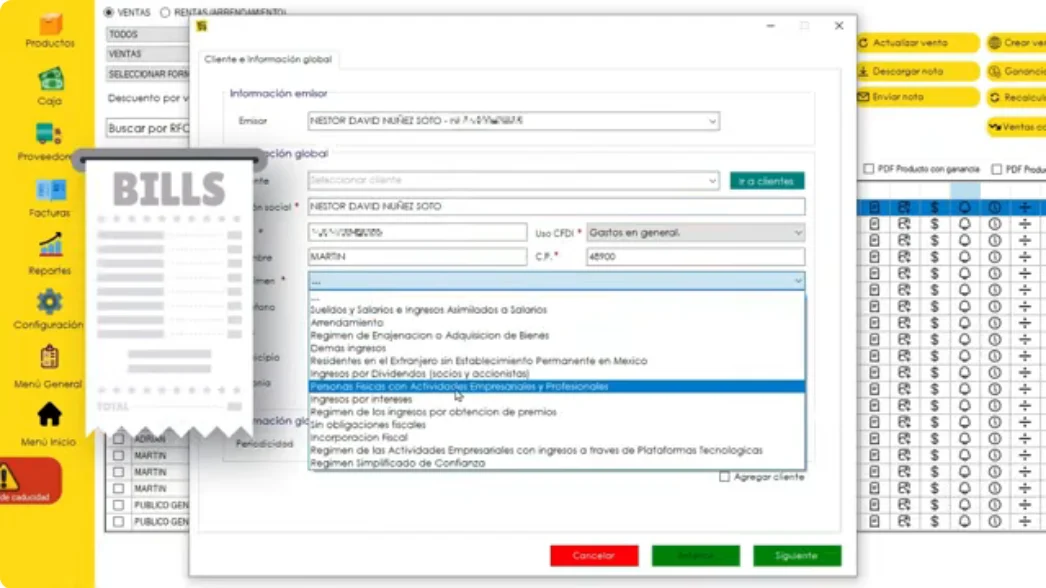The image size is (1046, 588).
Task: Open the Menú General clipboard icon
Action: pos(49,358)
